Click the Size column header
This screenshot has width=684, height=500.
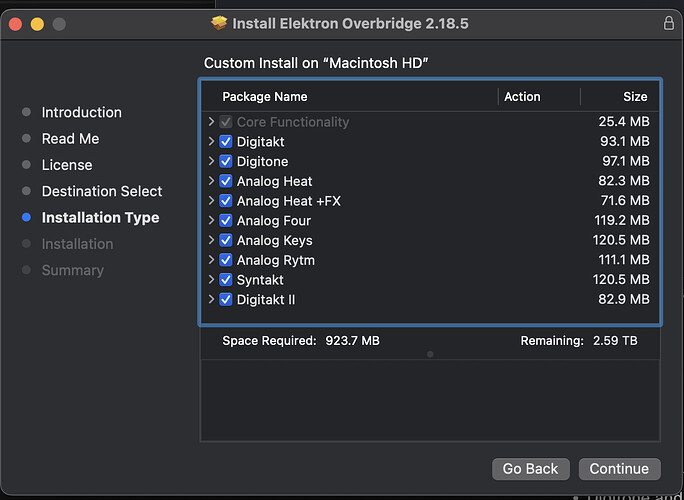pyautogui.click(x=635, y=96)
